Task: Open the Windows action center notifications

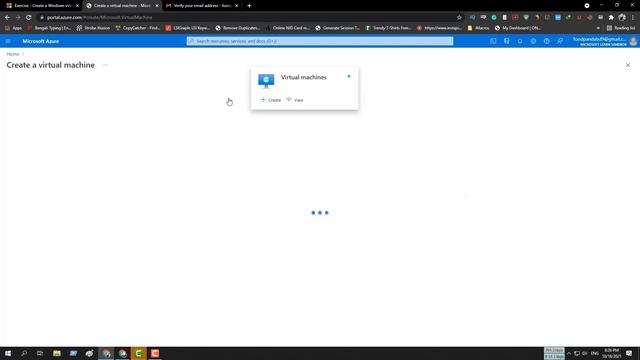Action: click(629, 353)
